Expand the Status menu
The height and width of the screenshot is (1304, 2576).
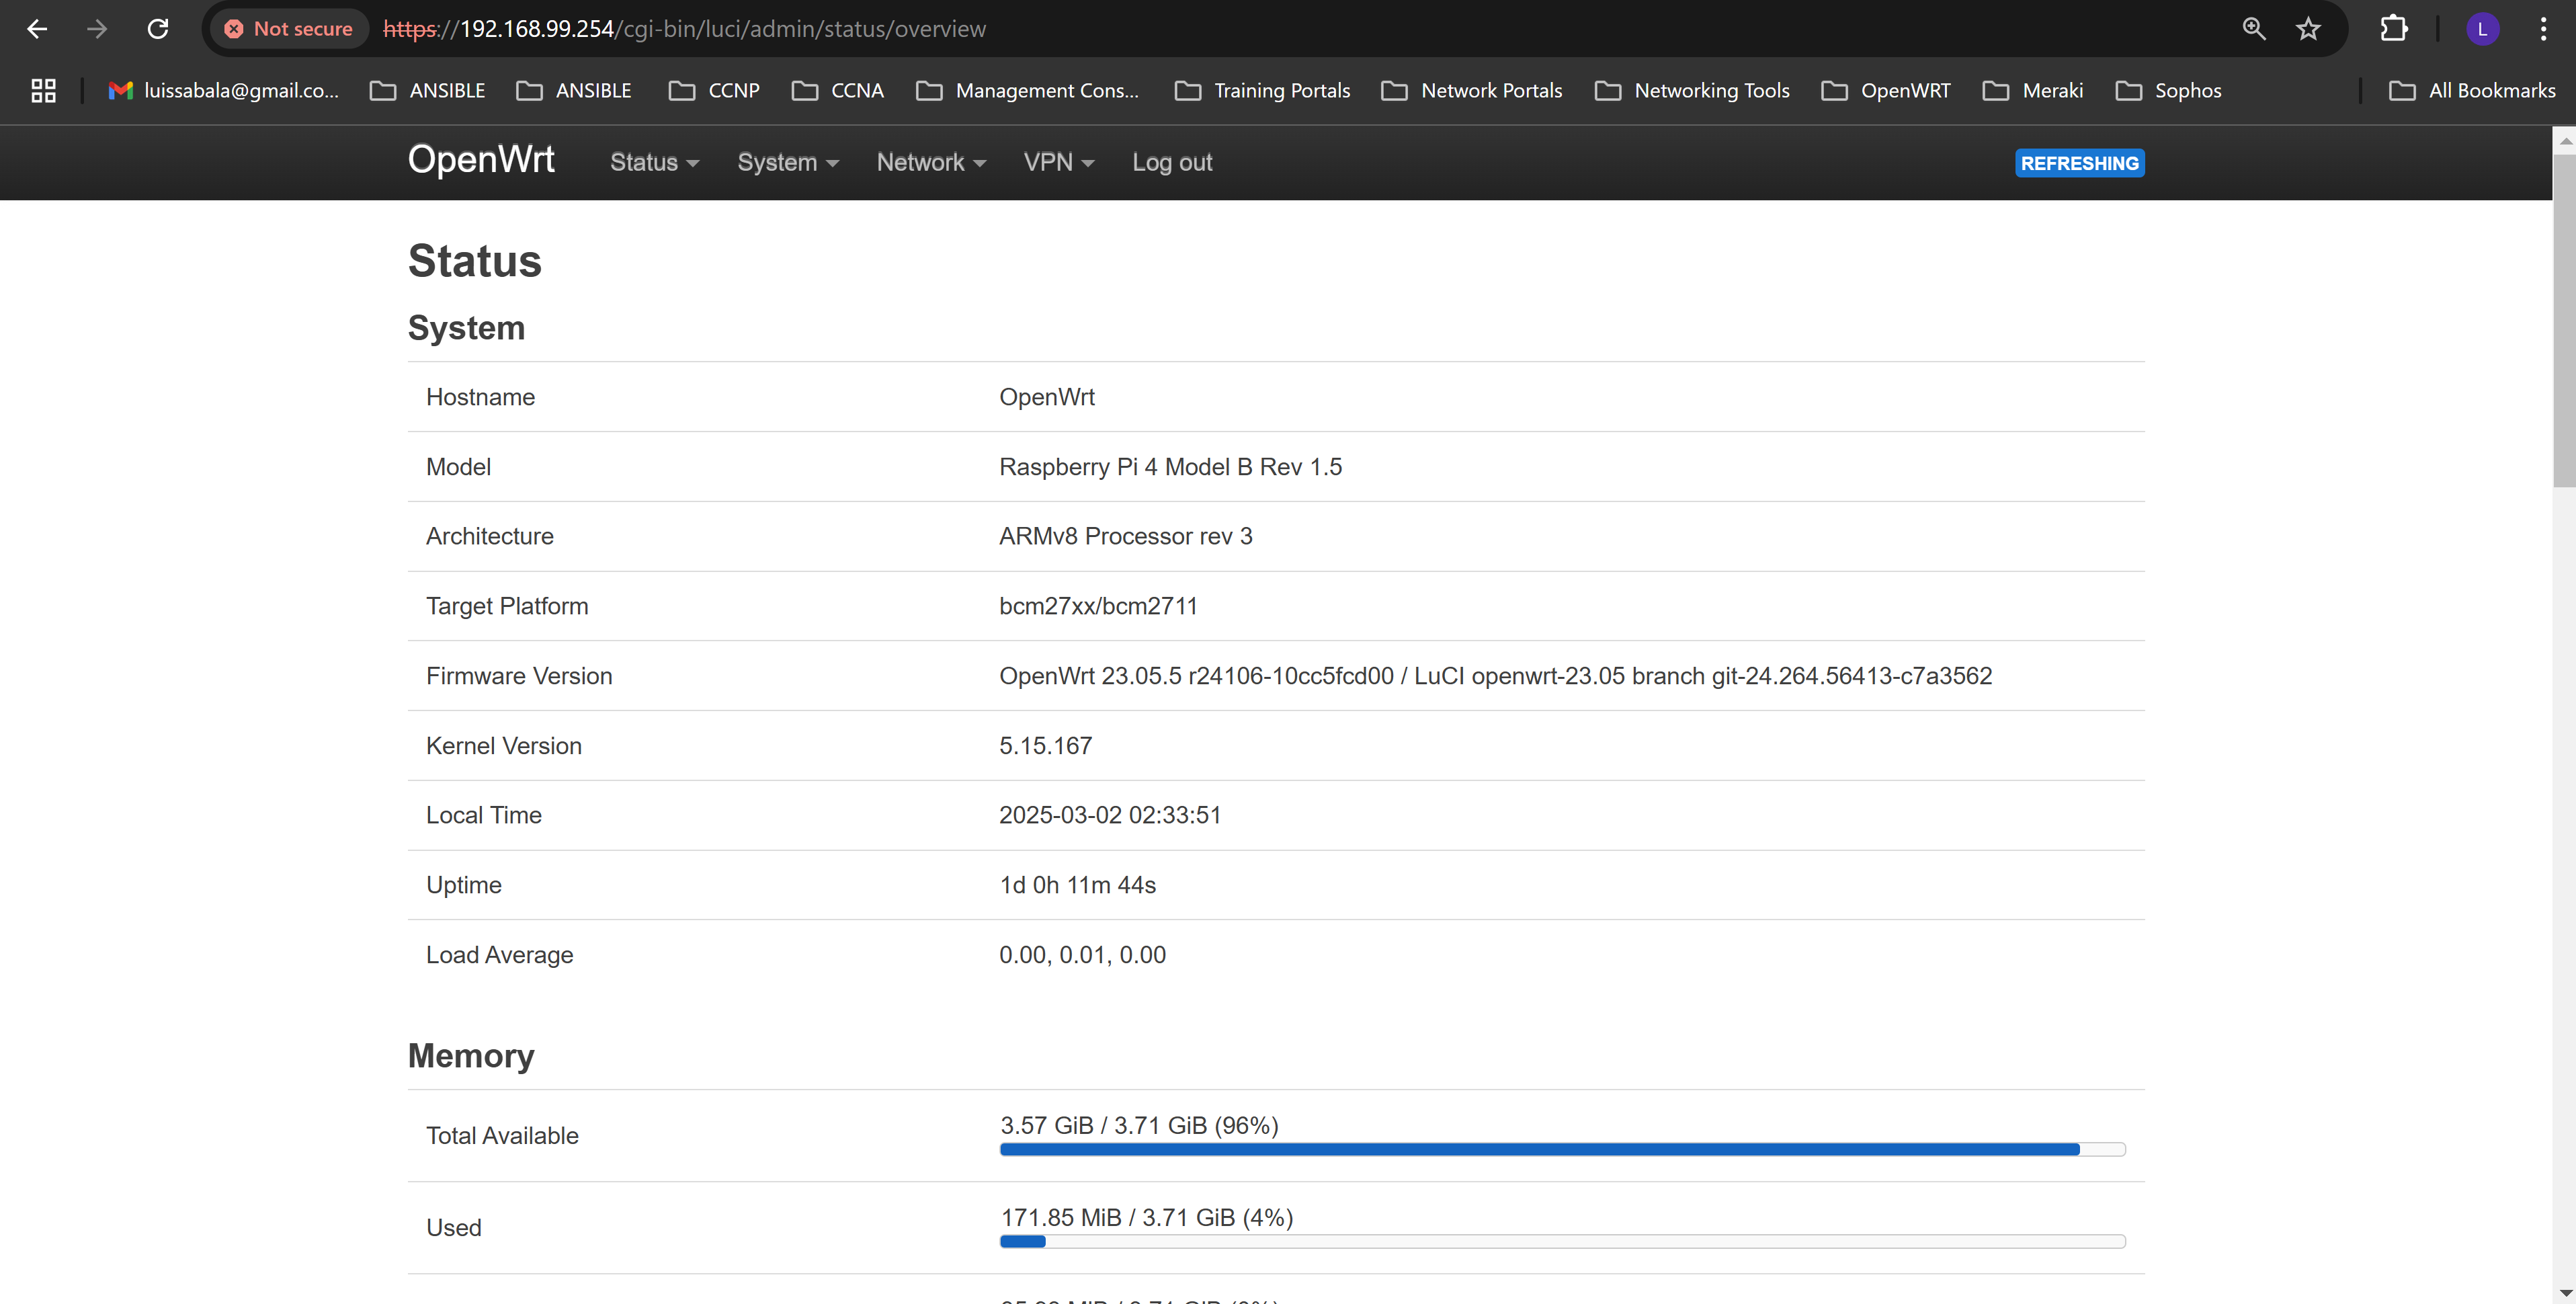click(x=654, y=162)
